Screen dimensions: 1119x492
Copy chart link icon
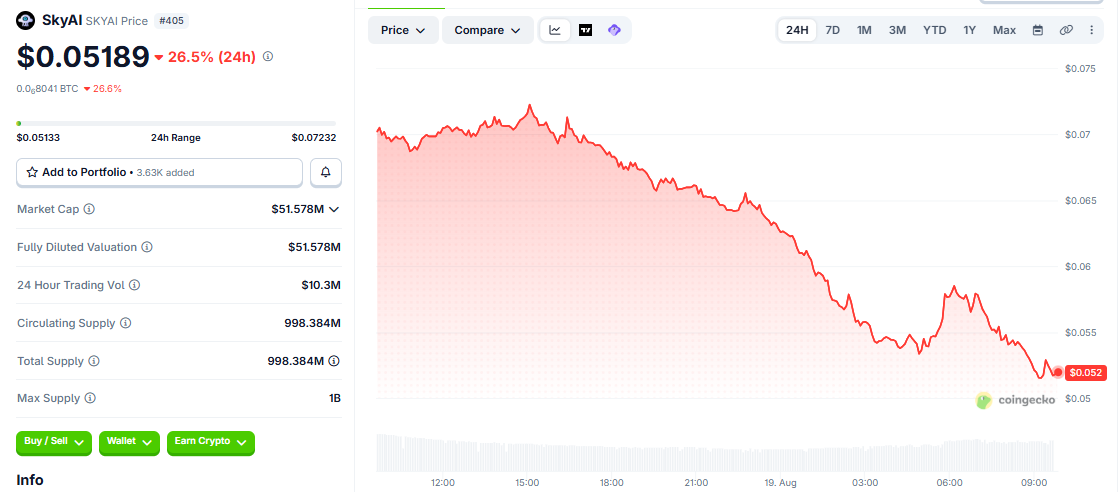(x=1065, y=30)
